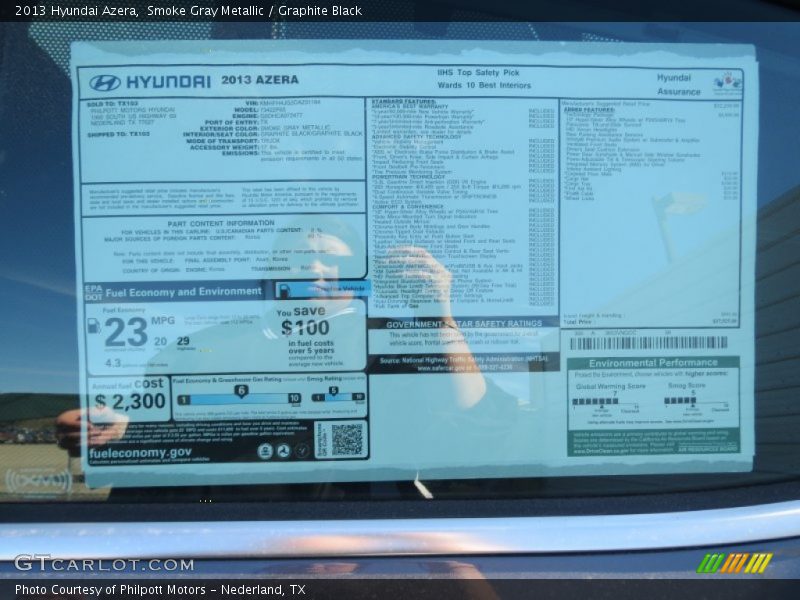Click the "Hyundai Assurance" text
Screen dimensions: 800x600
click(x=679, y=85)
